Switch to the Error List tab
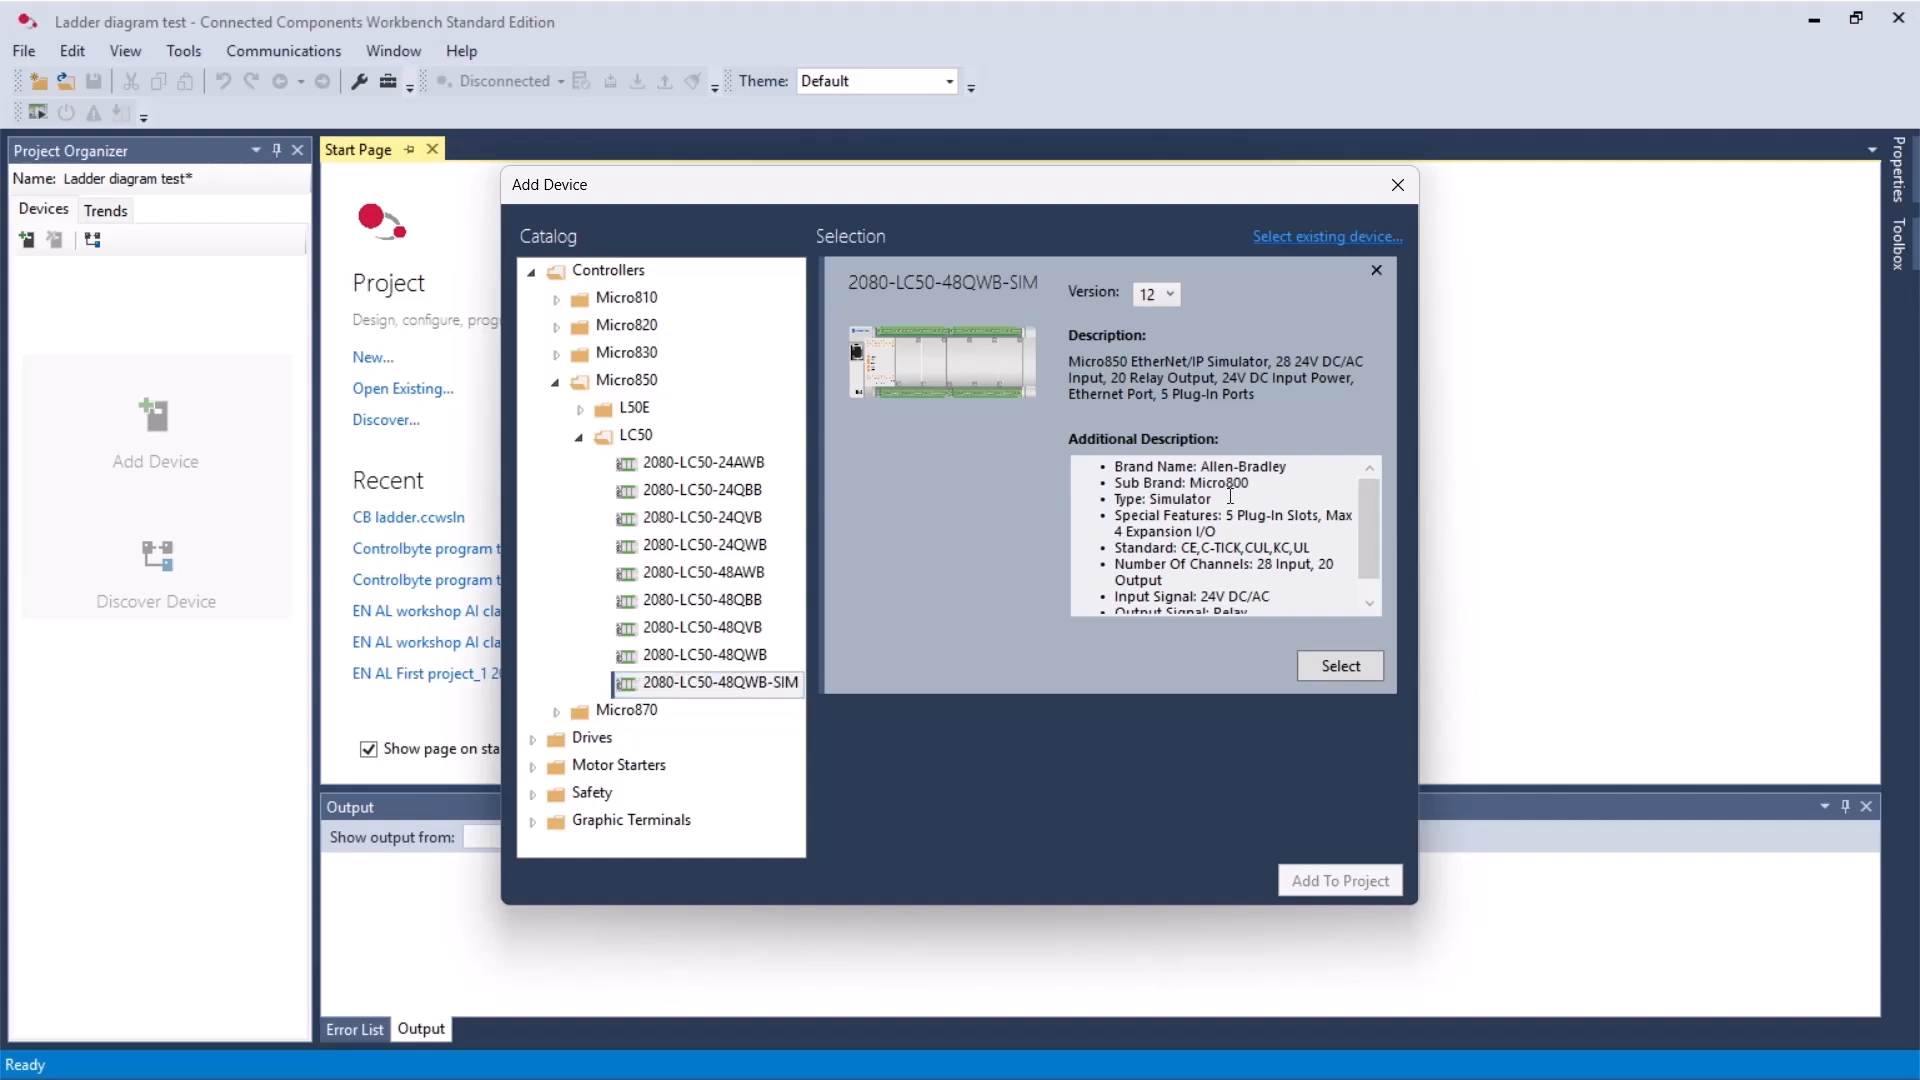 [354, 1029]
